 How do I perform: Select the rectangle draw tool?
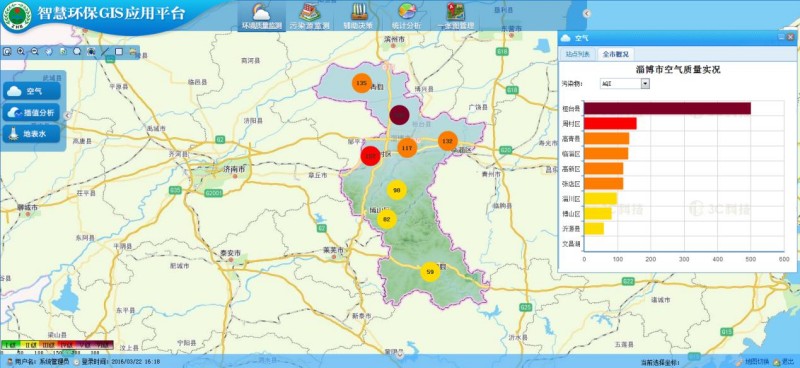(x=119, y=52)
